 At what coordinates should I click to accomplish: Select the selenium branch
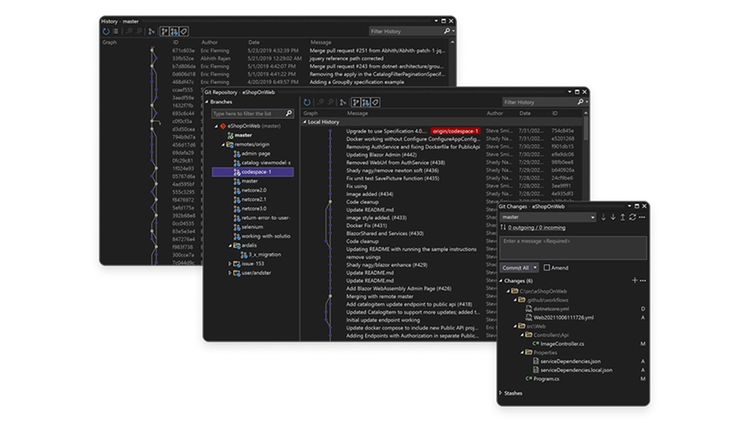252,227
